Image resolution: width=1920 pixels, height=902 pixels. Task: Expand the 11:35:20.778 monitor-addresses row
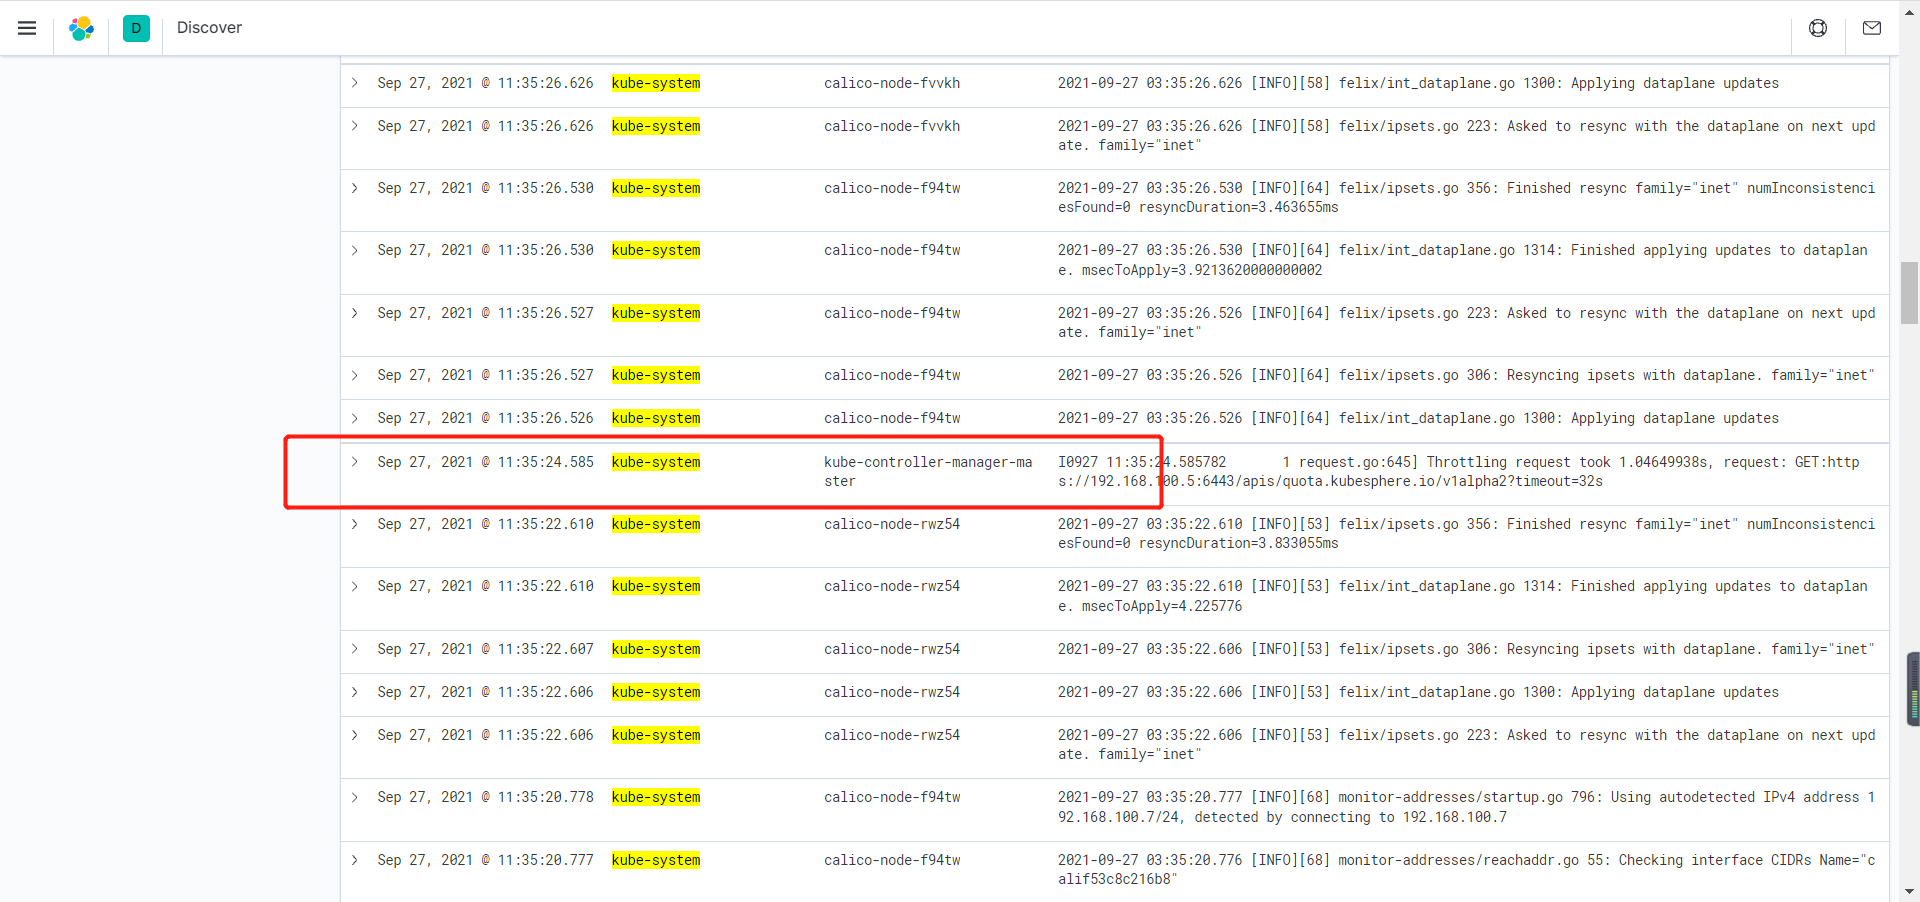tap(354, 797)
